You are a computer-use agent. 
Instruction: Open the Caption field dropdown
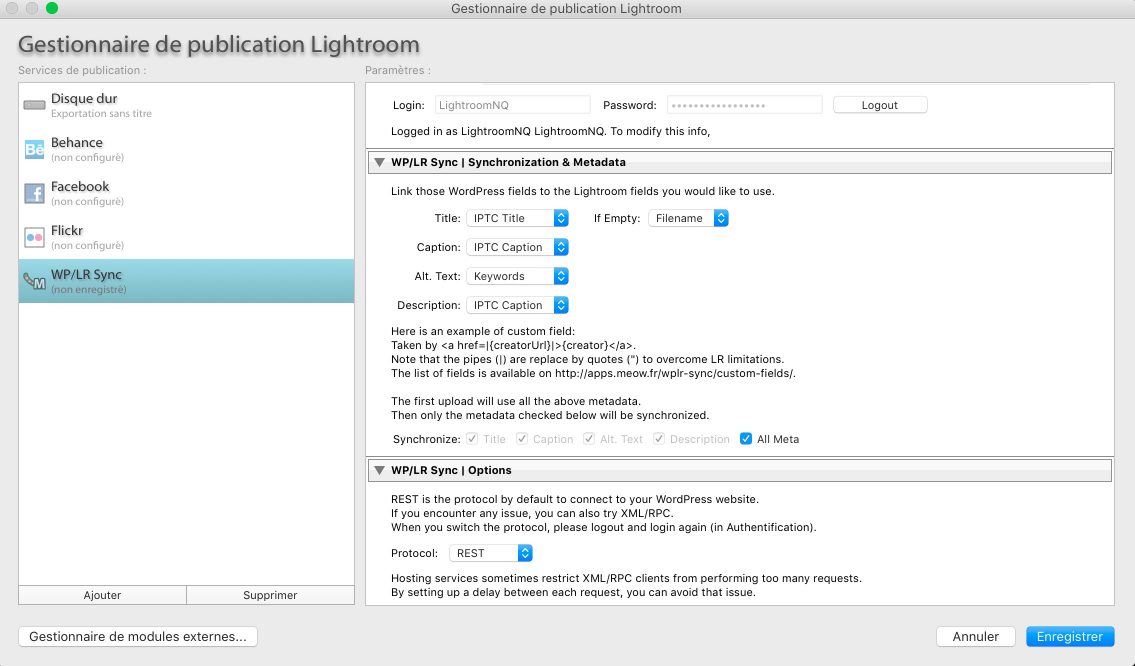[518, 247]
